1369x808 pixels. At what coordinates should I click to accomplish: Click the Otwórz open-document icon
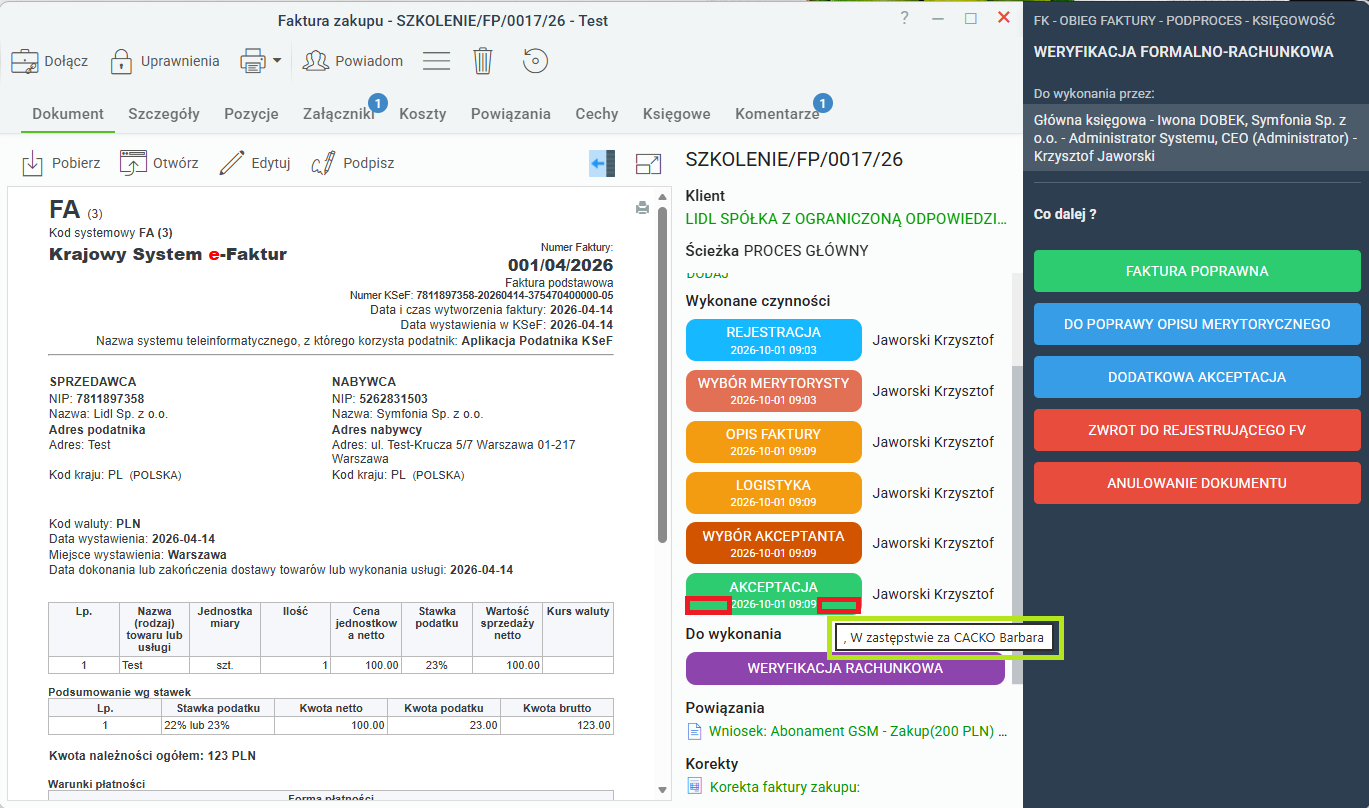(x=133, y=163)
